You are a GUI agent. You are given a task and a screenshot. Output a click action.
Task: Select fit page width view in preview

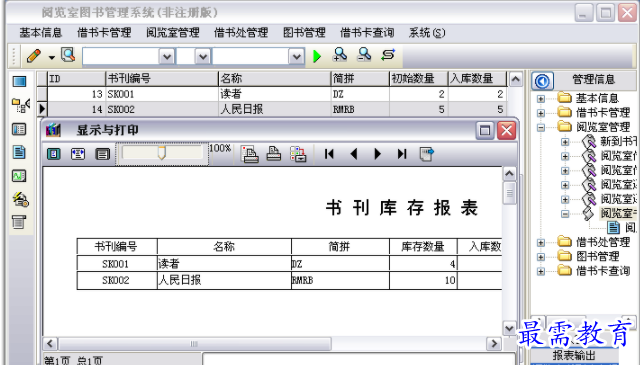[78, 154]
